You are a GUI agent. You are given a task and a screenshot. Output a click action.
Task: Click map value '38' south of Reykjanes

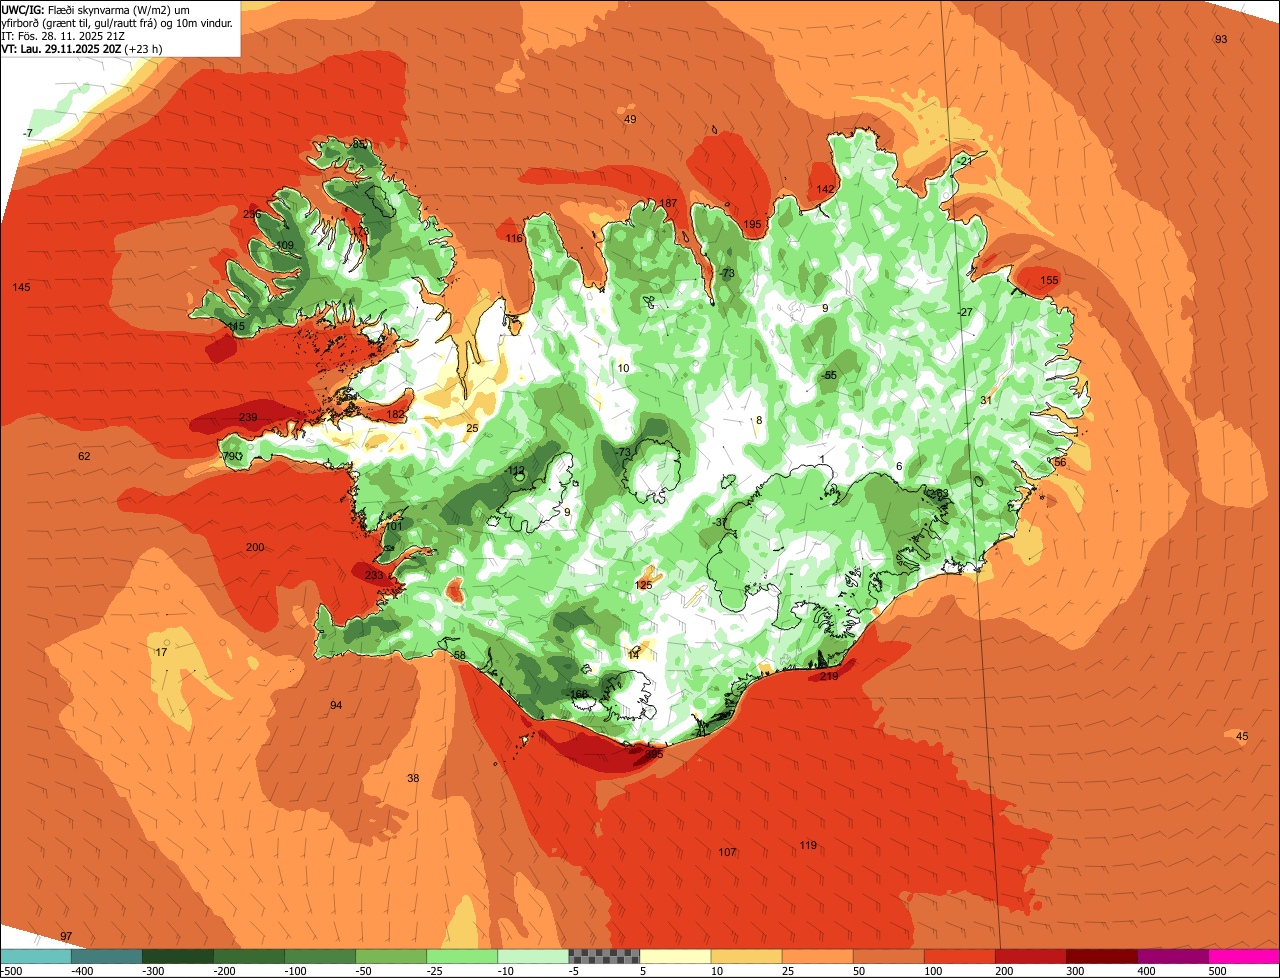(413, 778)
